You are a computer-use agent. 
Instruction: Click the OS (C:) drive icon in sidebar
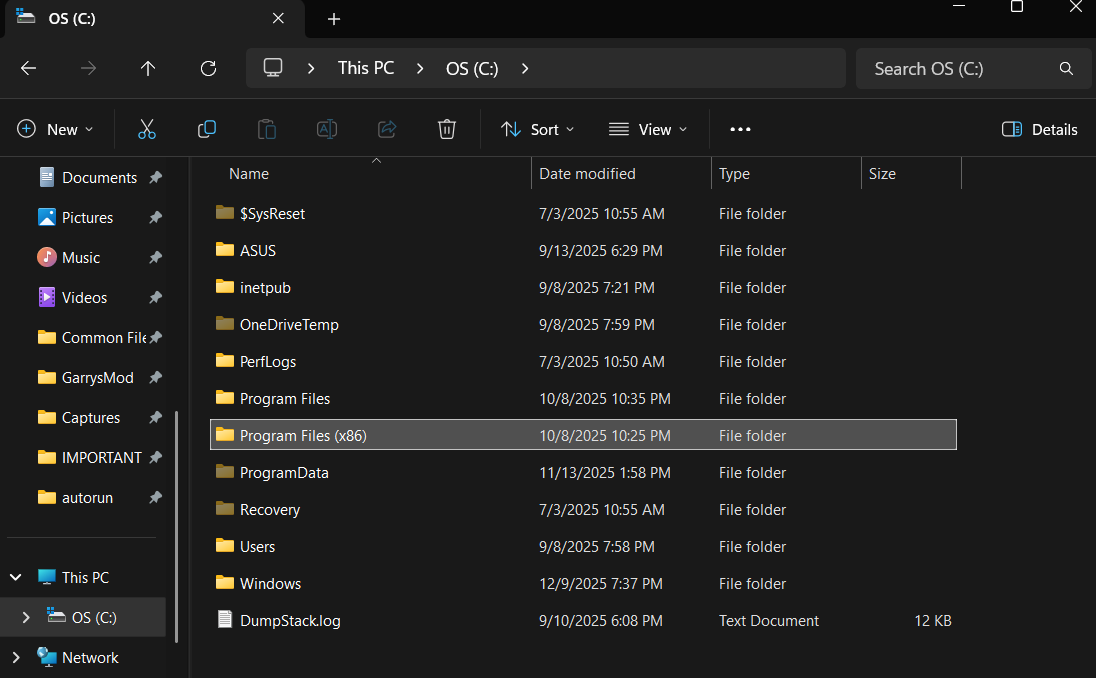(56, 616)
